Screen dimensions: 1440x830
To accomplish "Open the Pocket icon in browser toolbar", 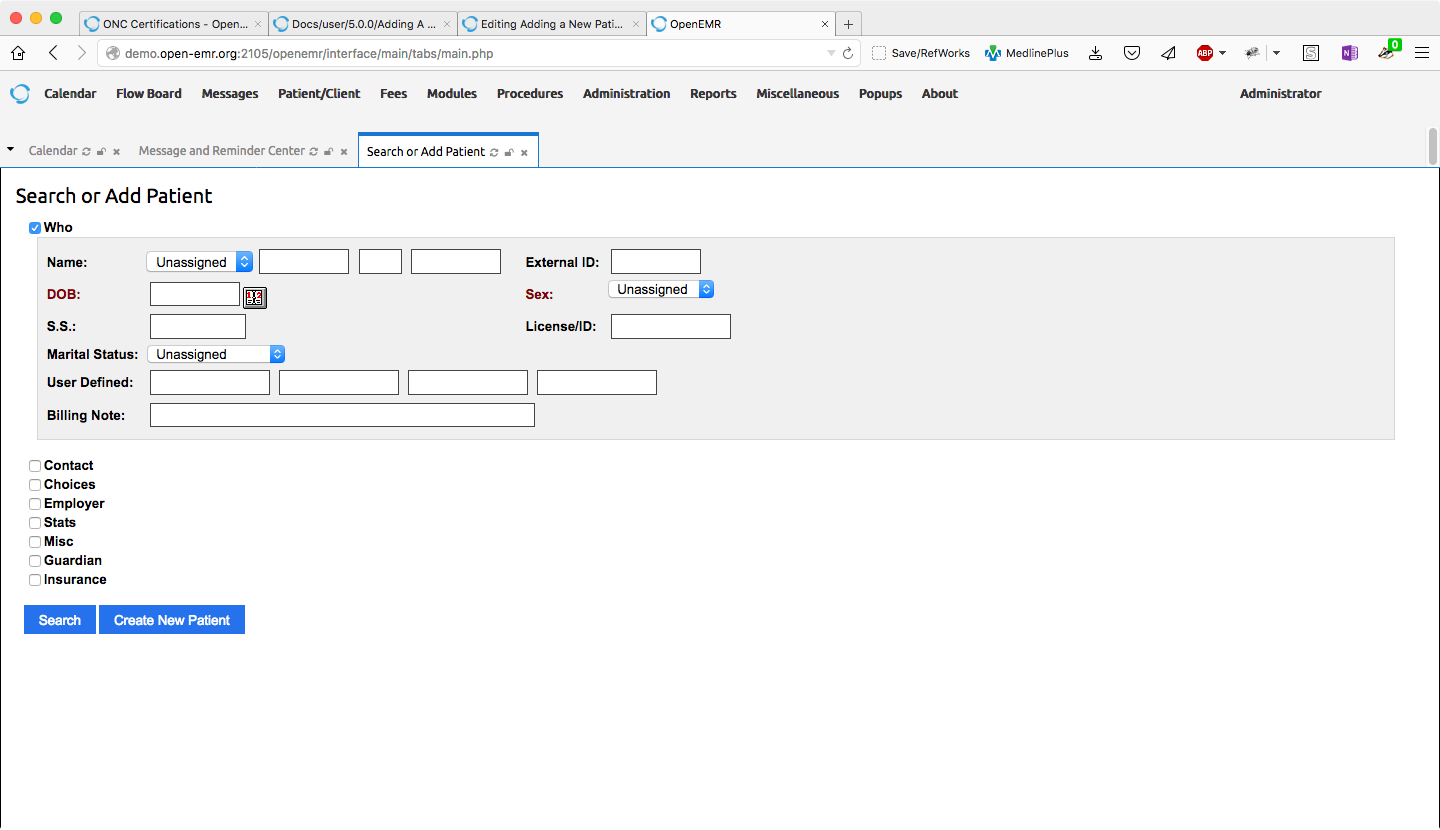I will point(1132,53).
